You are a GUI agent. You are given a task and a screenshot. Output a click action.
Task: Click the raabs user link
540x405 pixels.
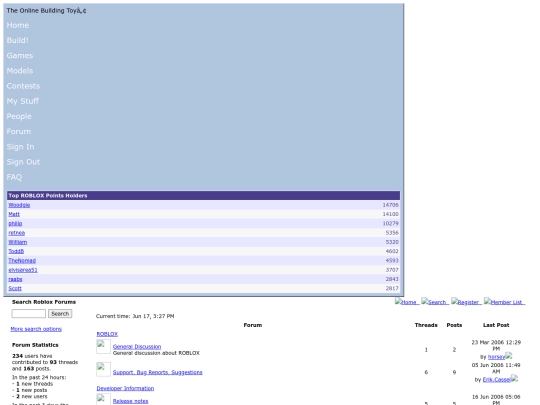pyautogui.click(x=15, y=279)
